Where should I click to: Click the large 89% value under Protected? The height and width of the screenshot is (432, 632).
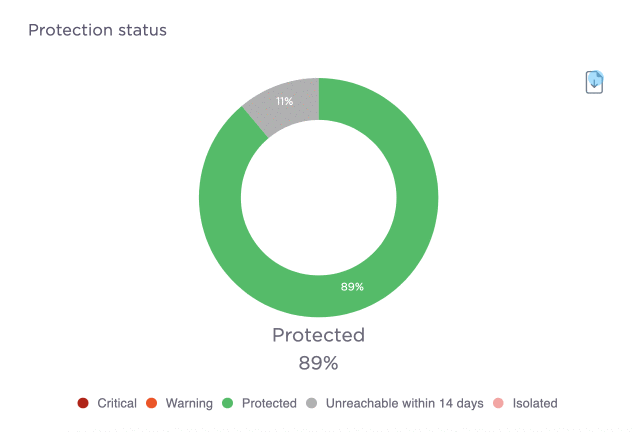pyautogui.click(x=318, y=362)
